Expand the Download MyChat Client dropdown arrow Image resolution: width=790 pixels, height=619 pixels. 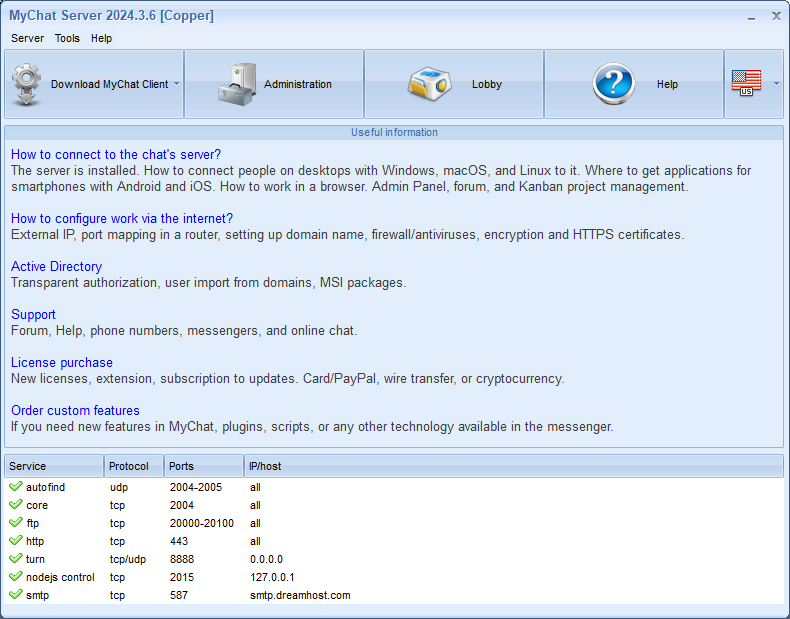coord(176,84)
